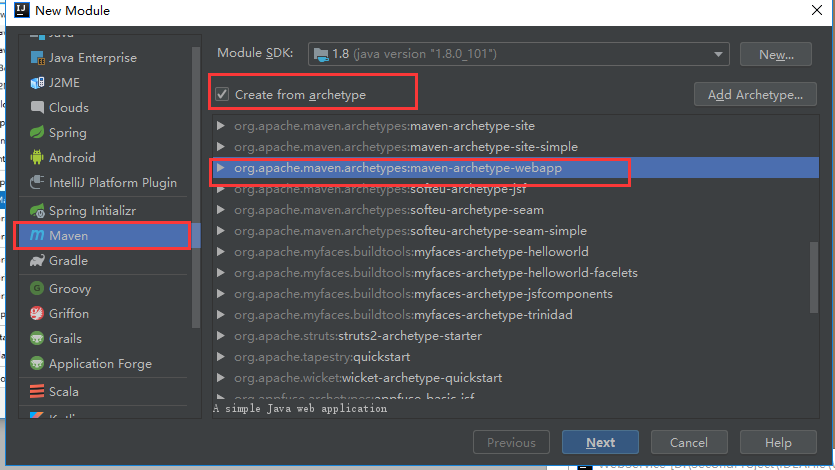Click the Help button
Viewport: 835px width, 470px height.
778,442
